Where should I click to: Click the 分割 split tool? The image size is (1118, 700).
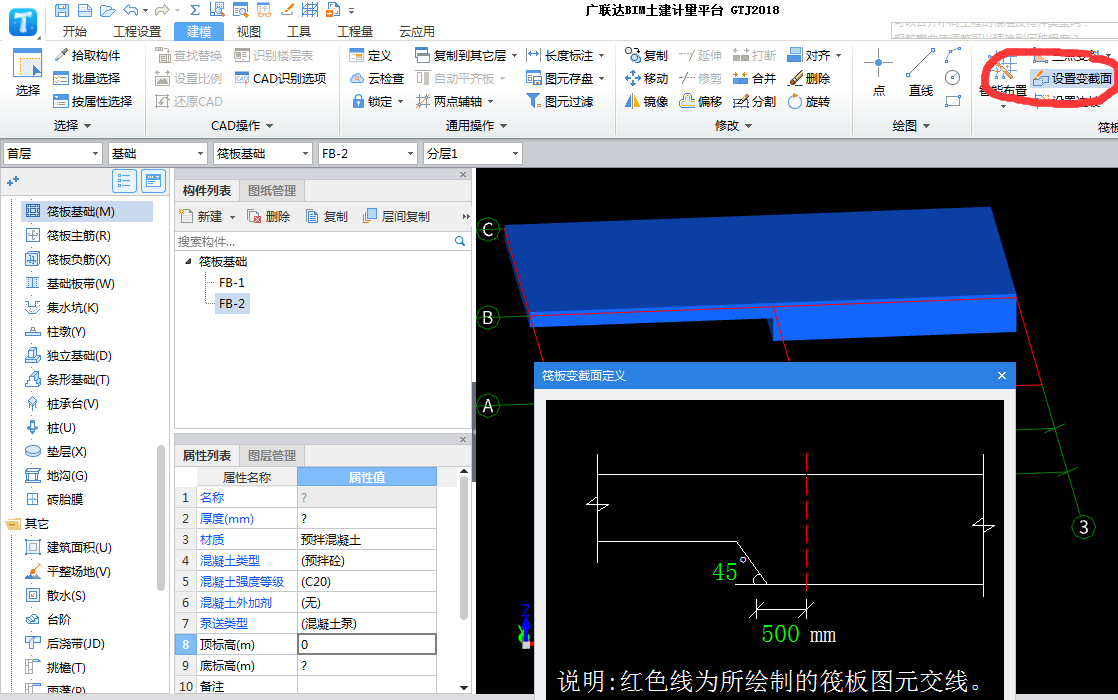[755, 101]
